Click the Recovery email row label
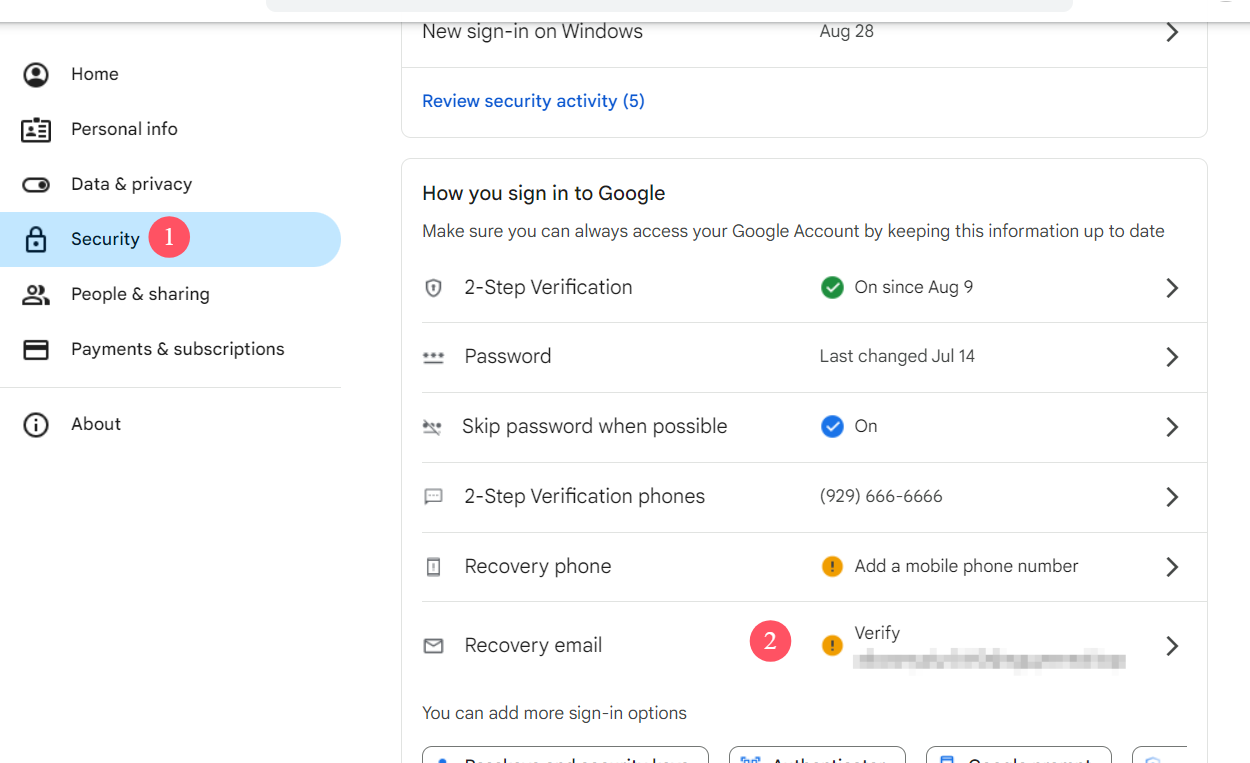Image resolution: width=1250 pixels, height=763 pixels. click(x=534, y=646)
